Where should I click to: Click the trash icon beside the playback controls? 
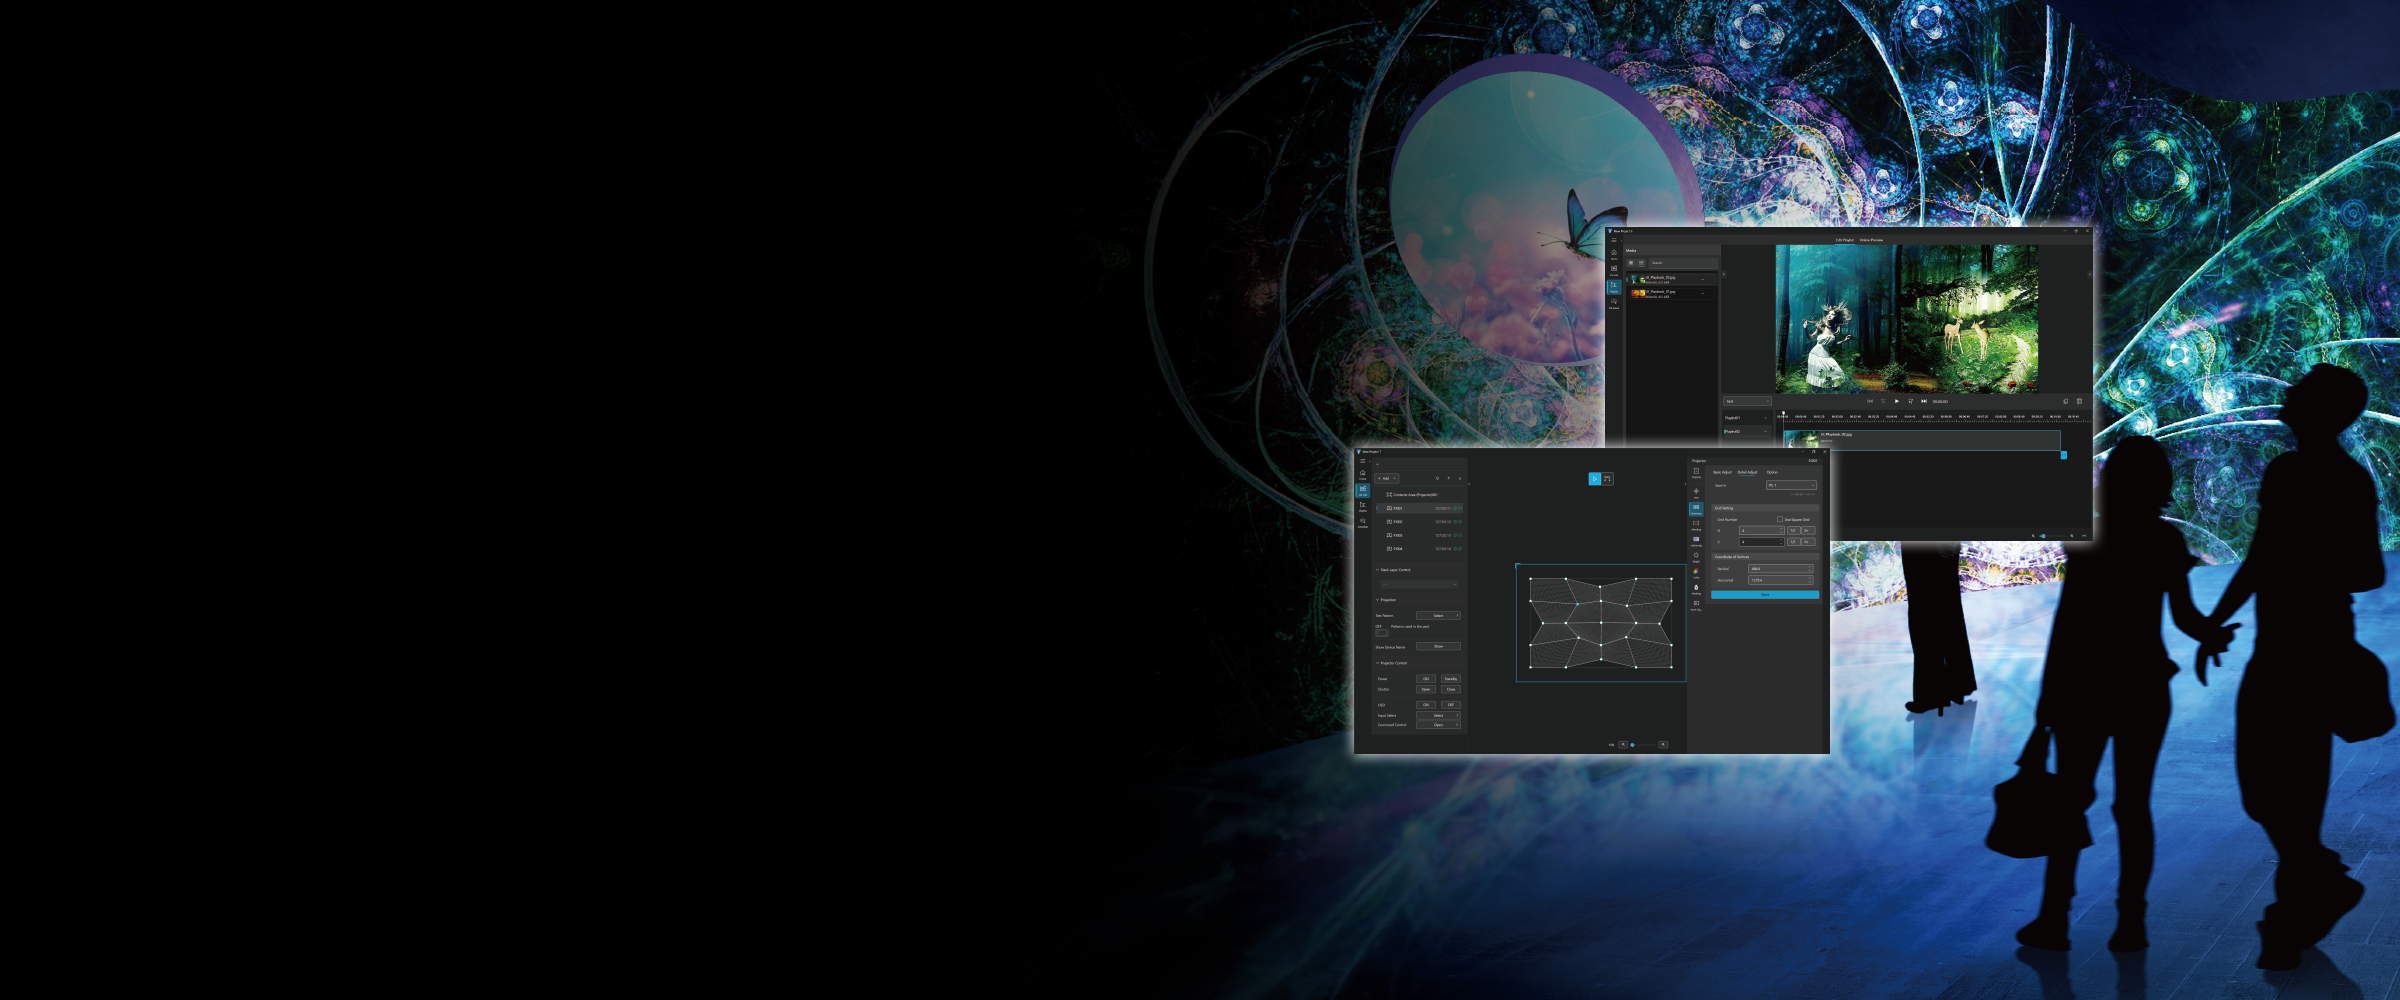[2079, 401]
